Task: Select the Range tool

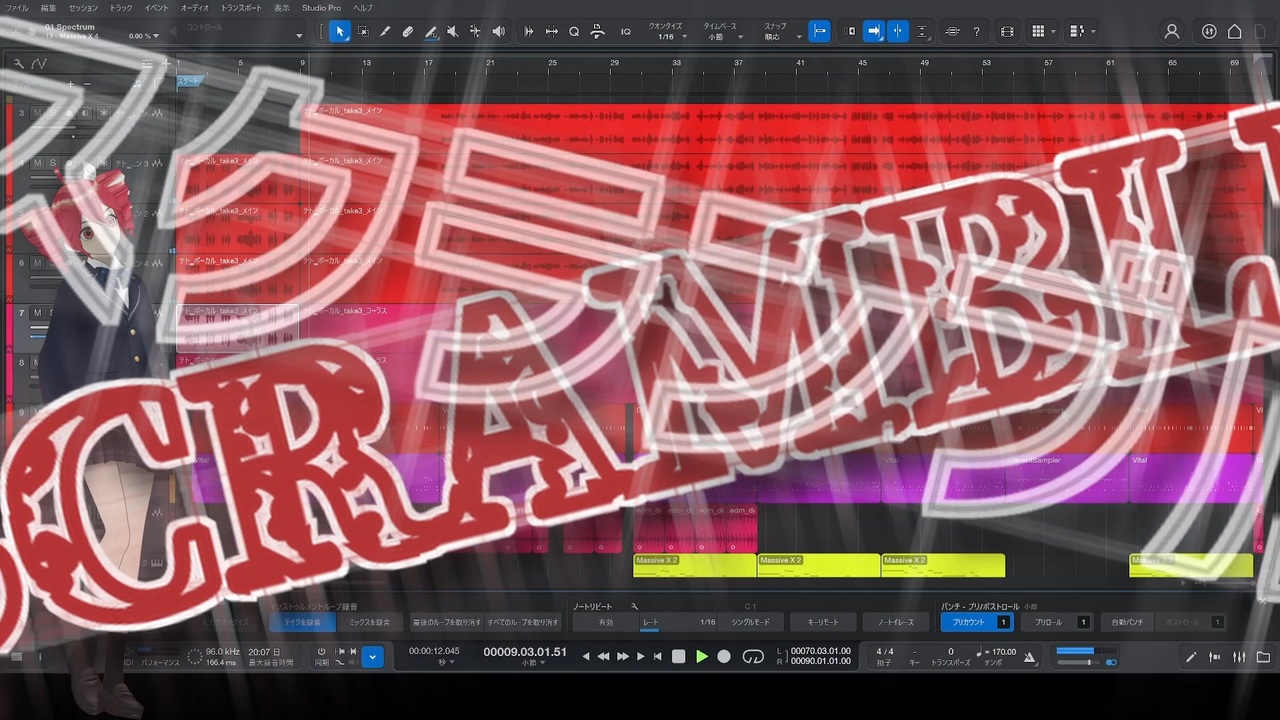Action: (362, 32)
